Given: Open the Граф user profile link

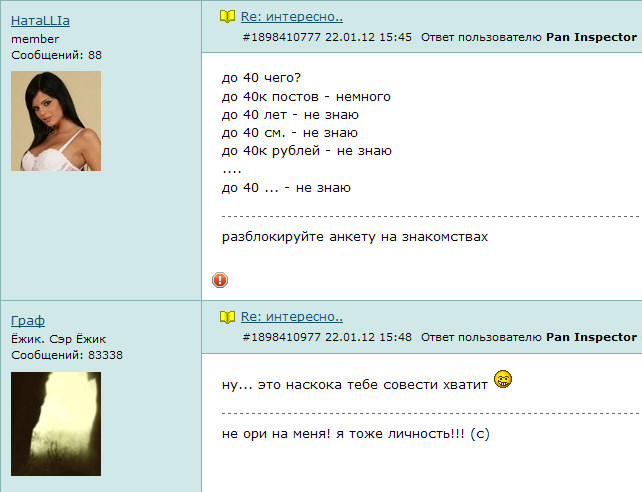Looking at the screenshot, I should pos(28,320).
